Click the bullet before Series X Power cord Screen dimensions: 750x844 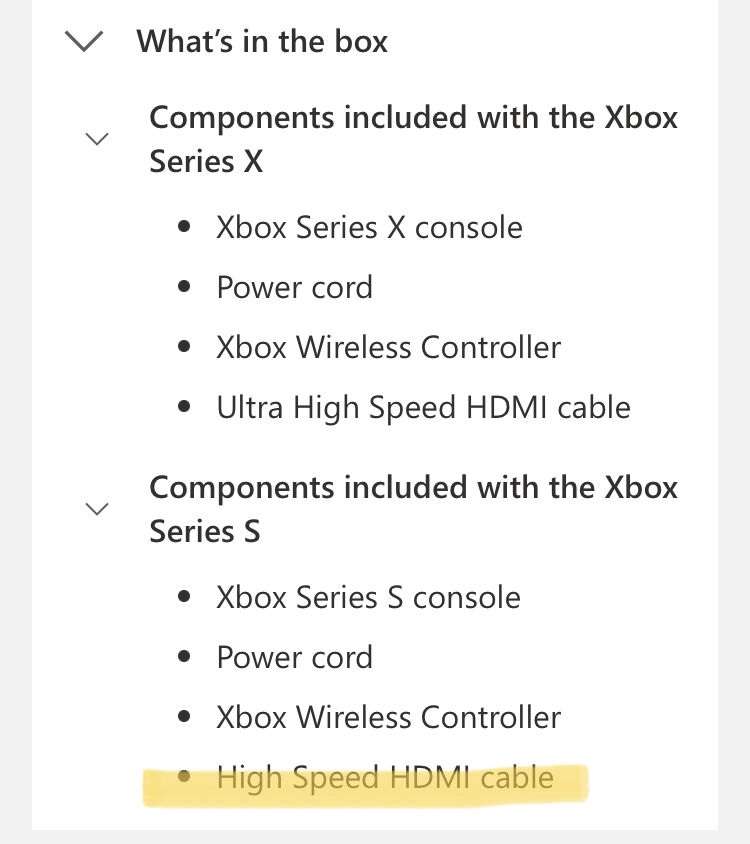pyautogui.click(x=184, y=286)
